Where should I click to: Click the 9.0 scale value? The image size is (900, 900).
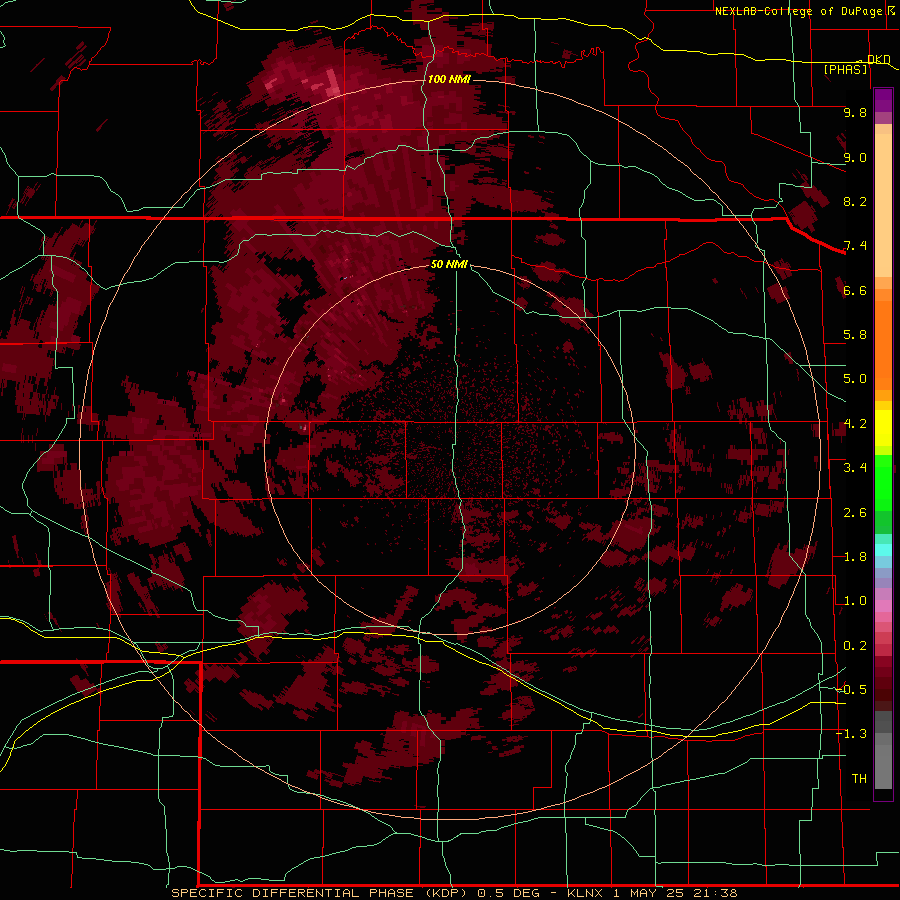pyautogui.click(x=855, y=157)
